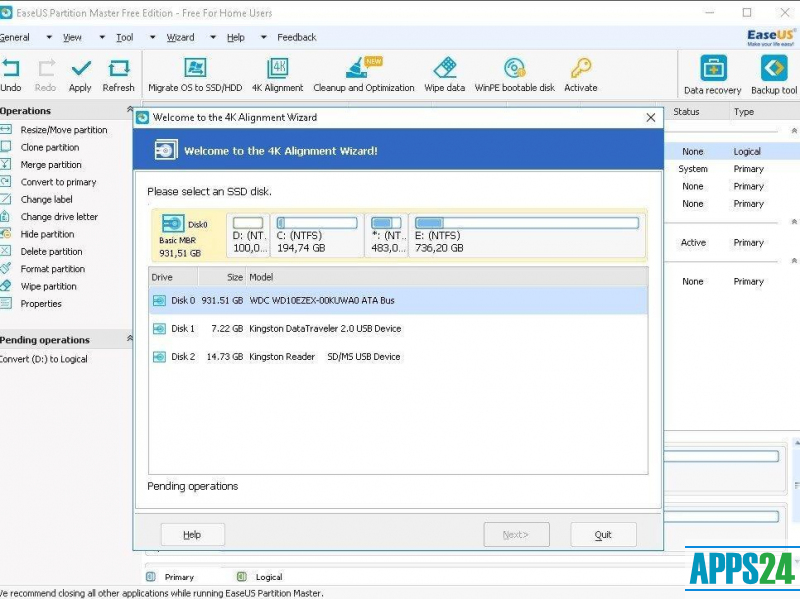Select Disk 1 Kingston DataTraveler row

pyautogui.click(x=398, y=329)
